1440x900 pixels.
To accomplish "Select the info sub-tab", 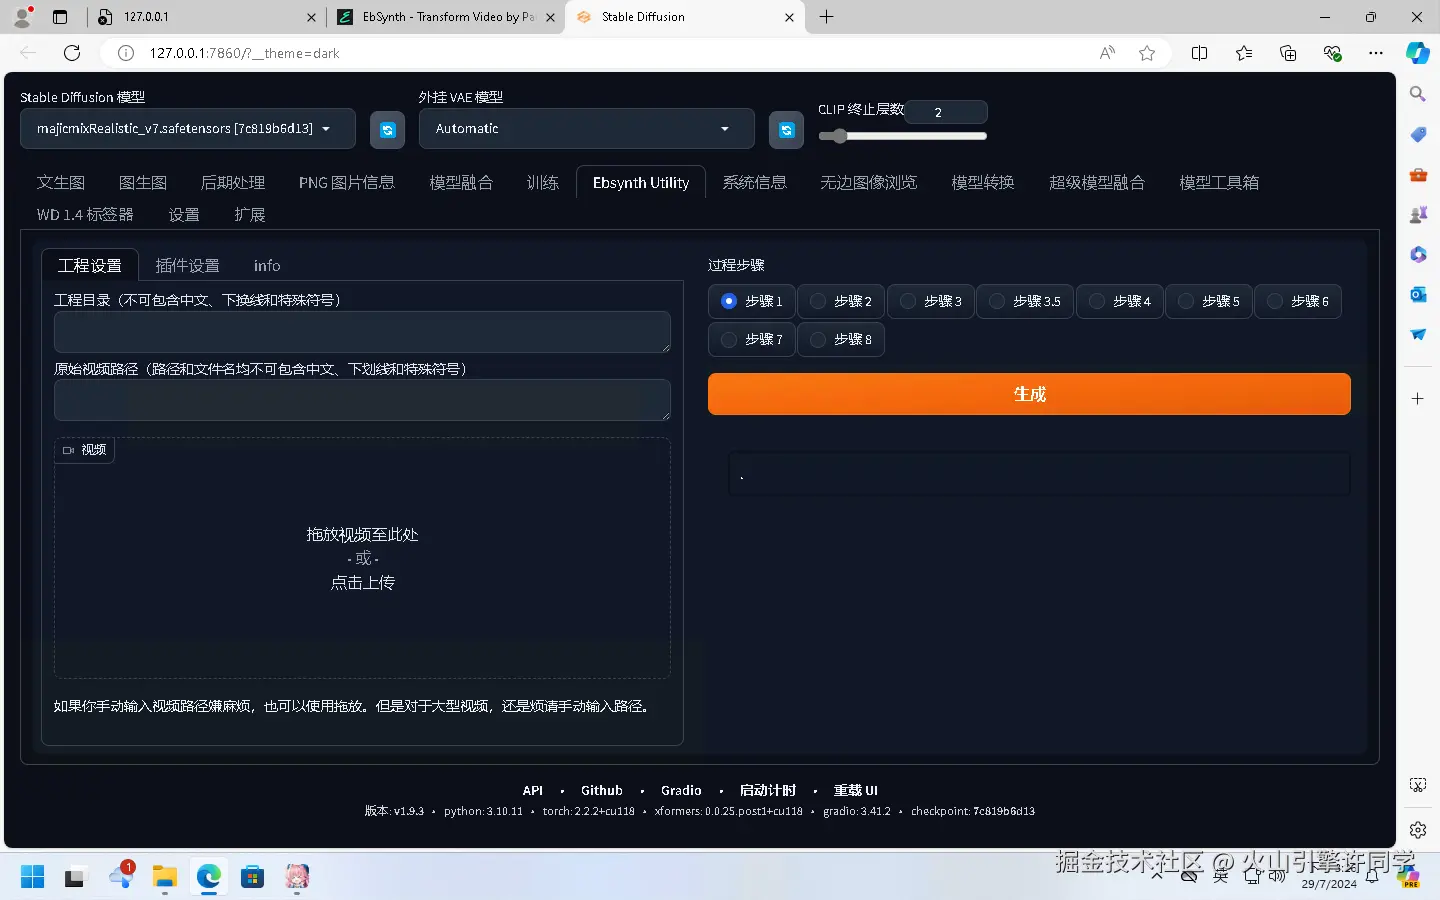I will [267, 265].
